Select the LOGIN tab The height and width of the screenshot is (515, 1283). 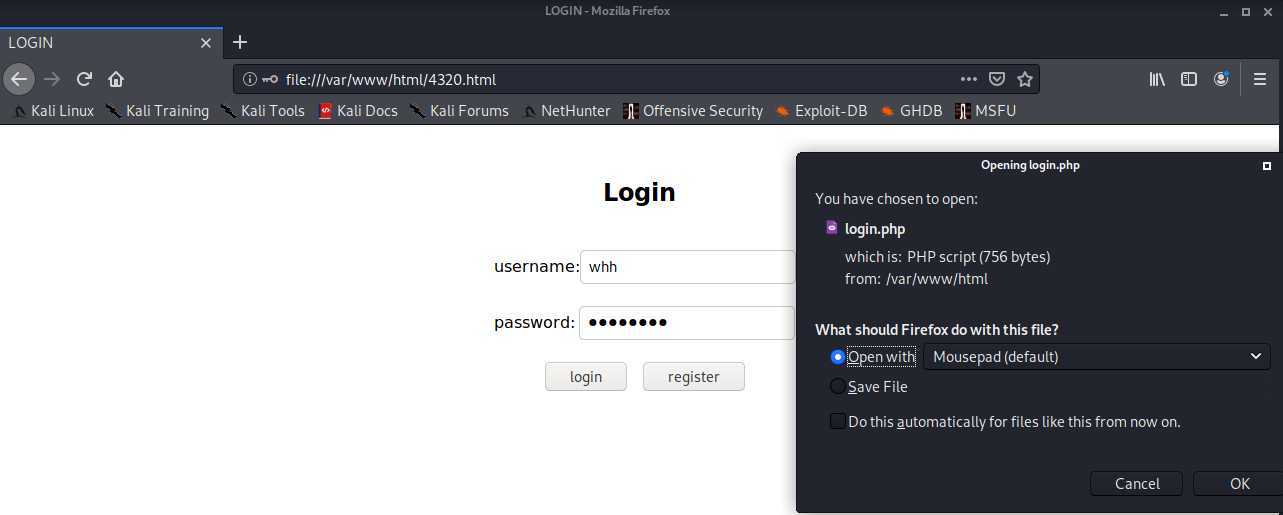(x=110, y=43)
